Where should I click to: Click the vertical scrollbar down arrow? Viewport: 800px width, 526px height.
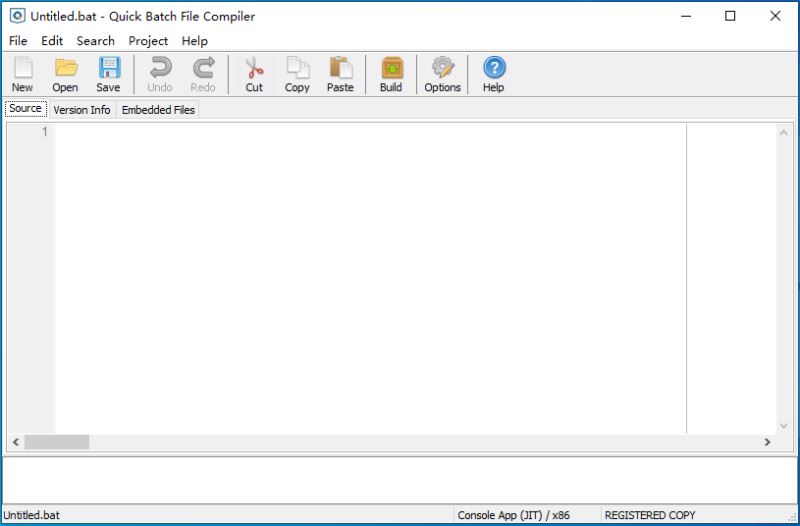pos(784,426)
